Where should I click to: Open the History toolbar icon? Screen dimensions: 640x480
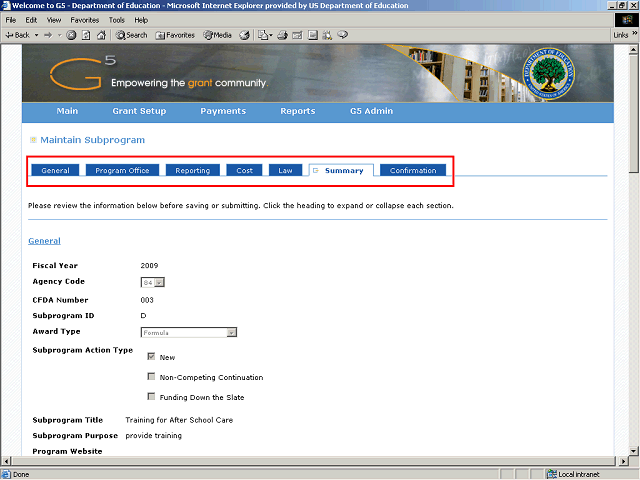click(244, 35)
